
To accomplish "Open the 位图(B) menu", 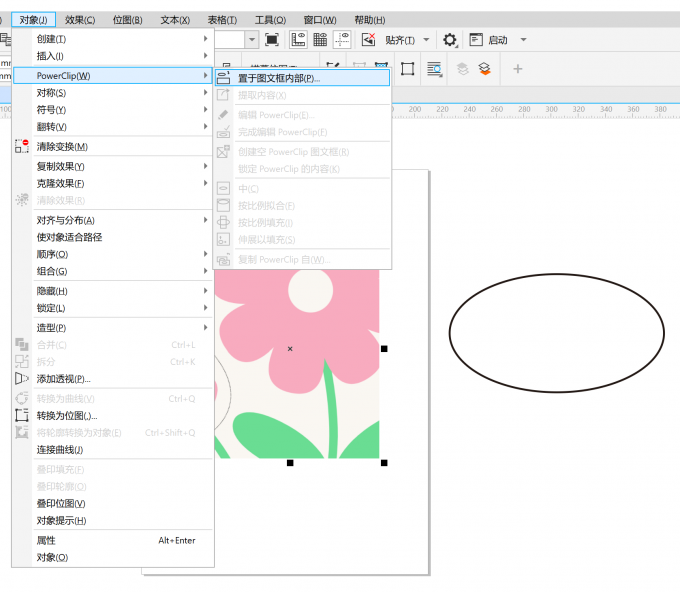I will [128, 20].
